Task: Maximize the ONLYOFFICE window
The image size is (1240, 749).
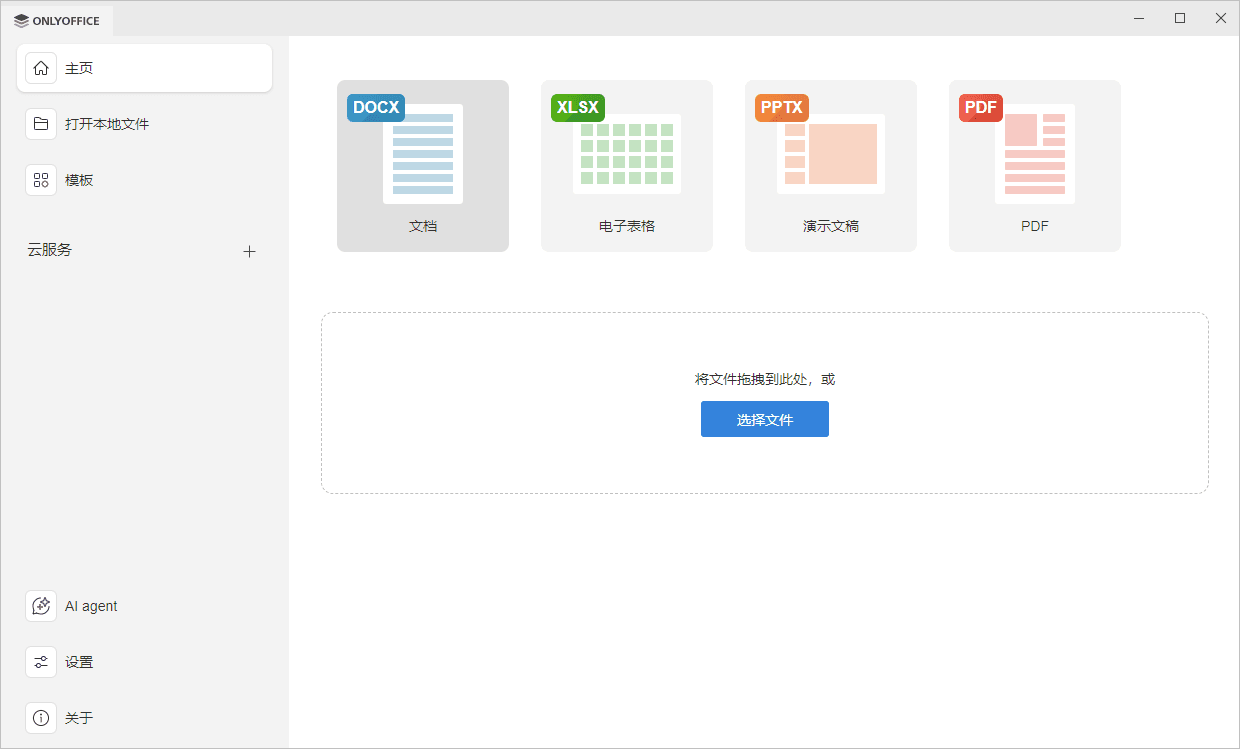Action: [x=1180, y=18]
